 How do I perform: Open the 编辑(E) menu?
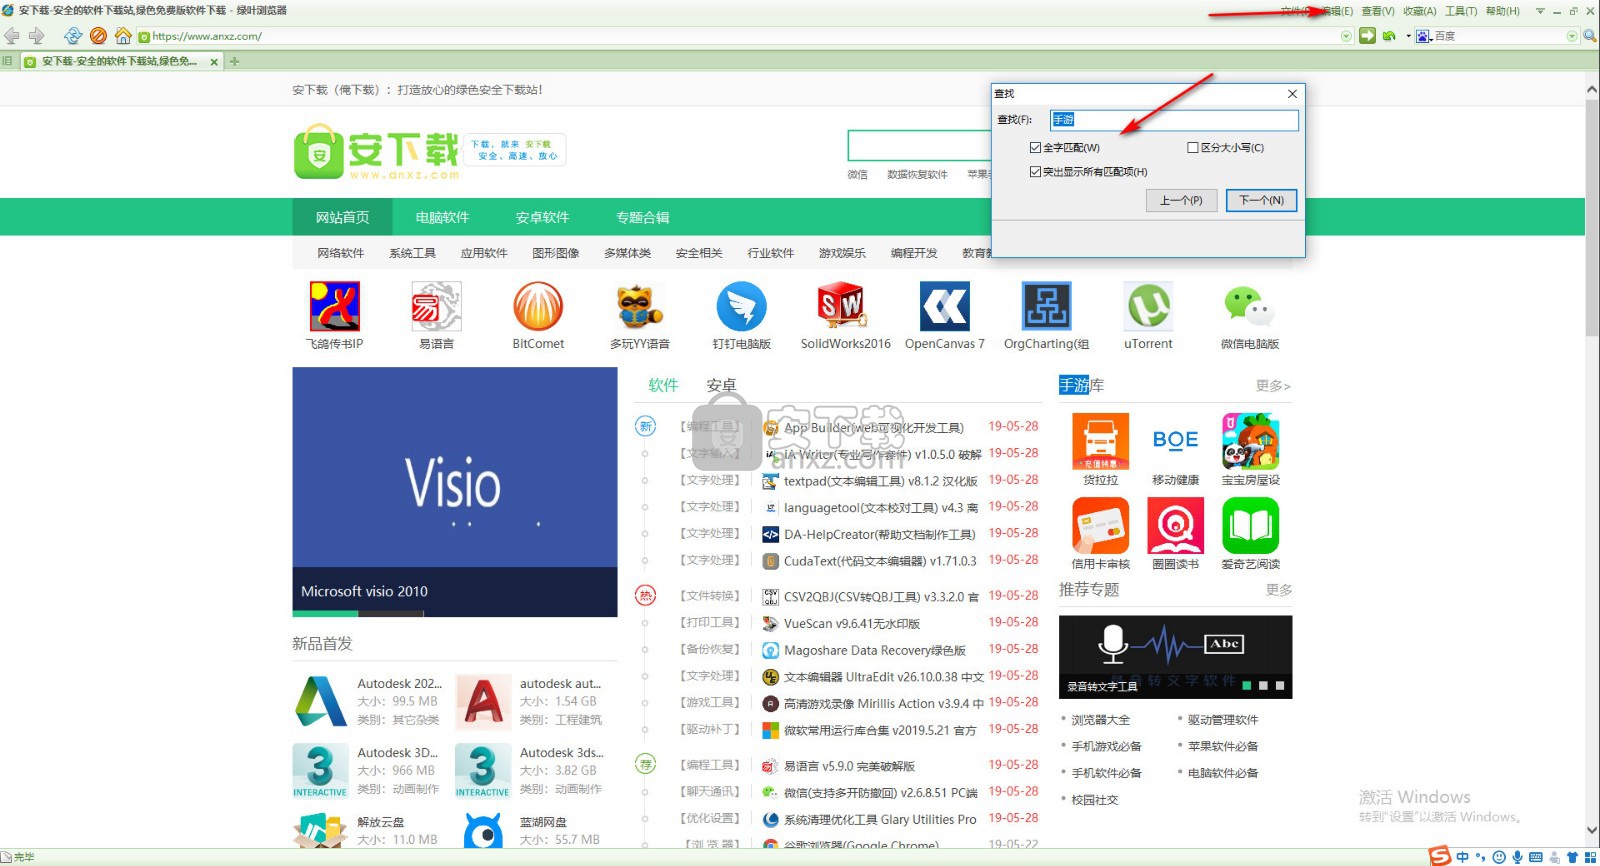click(x=1336, y=11)
